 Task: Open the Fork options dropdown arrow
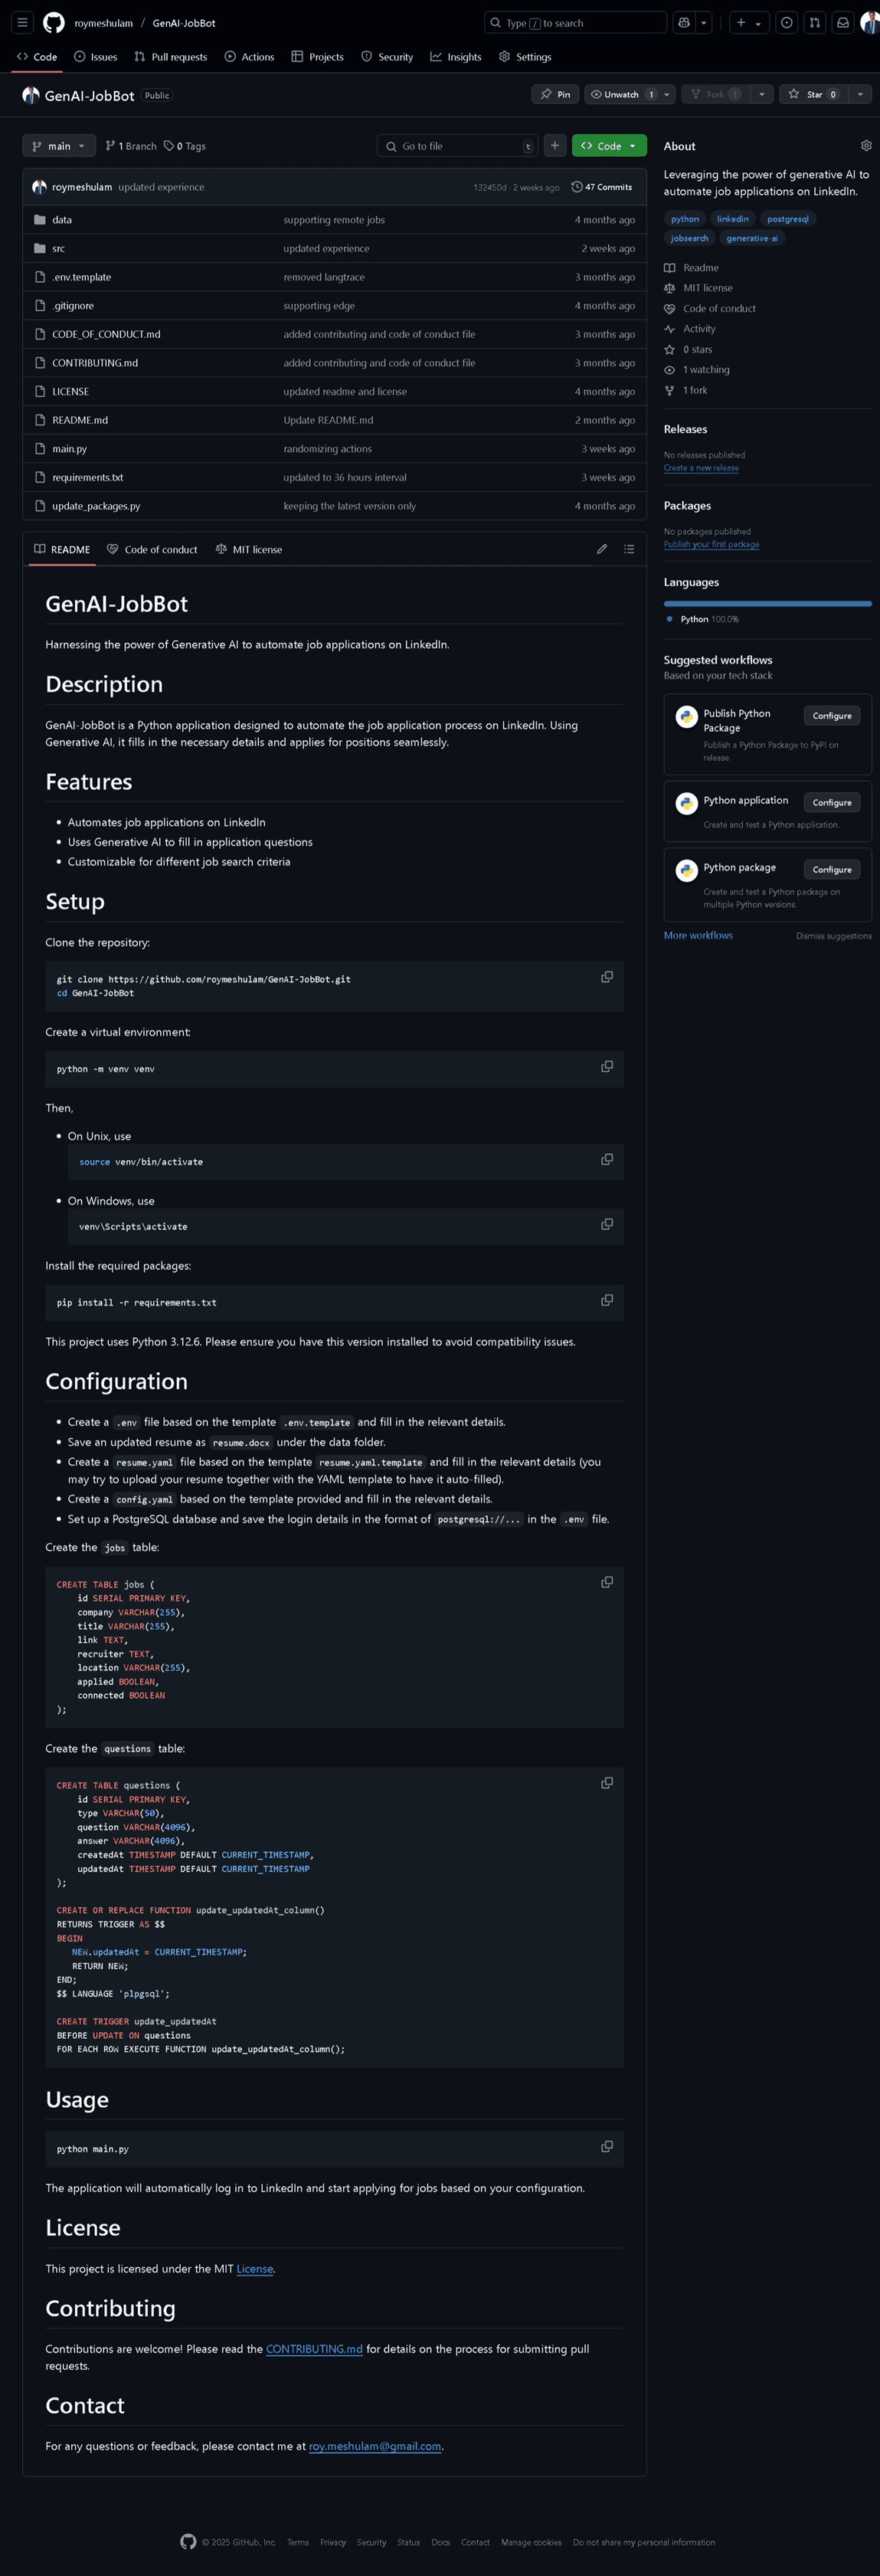762,94
